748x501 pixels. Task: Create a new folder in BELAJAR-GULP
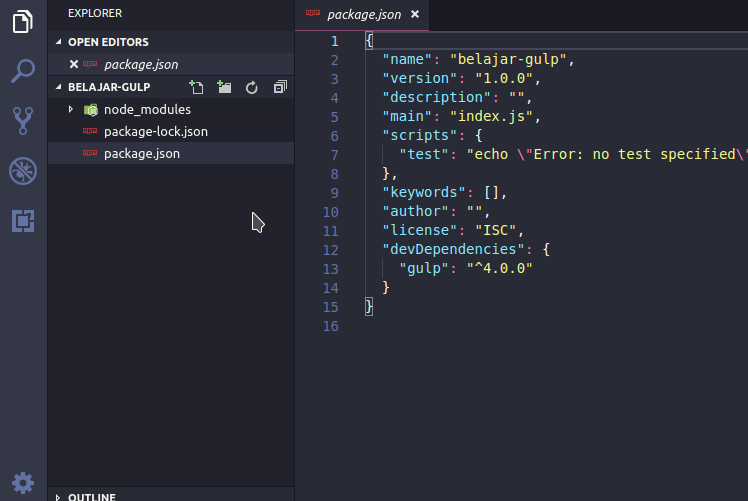point(224,87)
